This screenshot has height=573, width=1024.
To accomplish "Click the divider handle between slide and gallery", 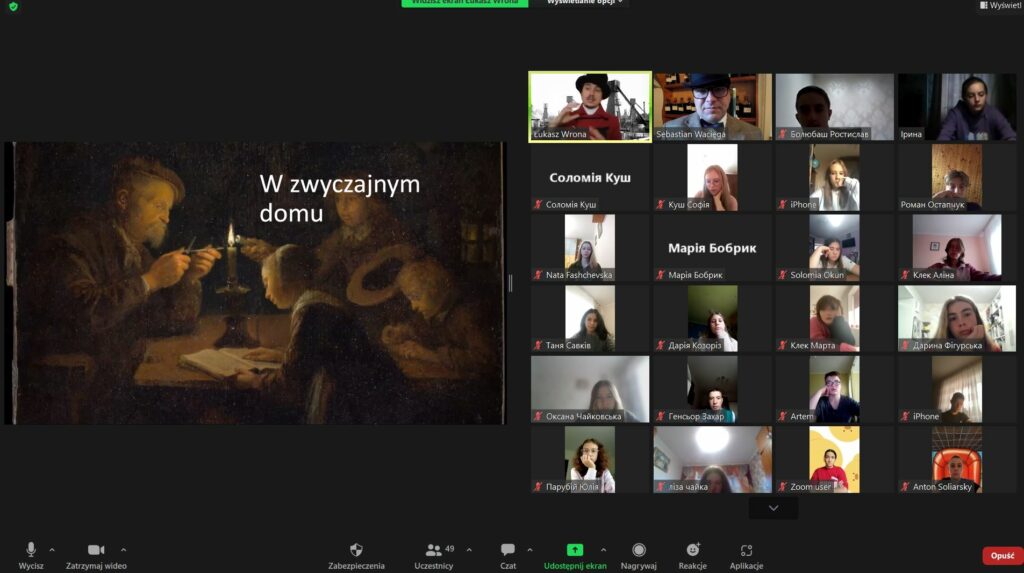I will coord(511,283).
